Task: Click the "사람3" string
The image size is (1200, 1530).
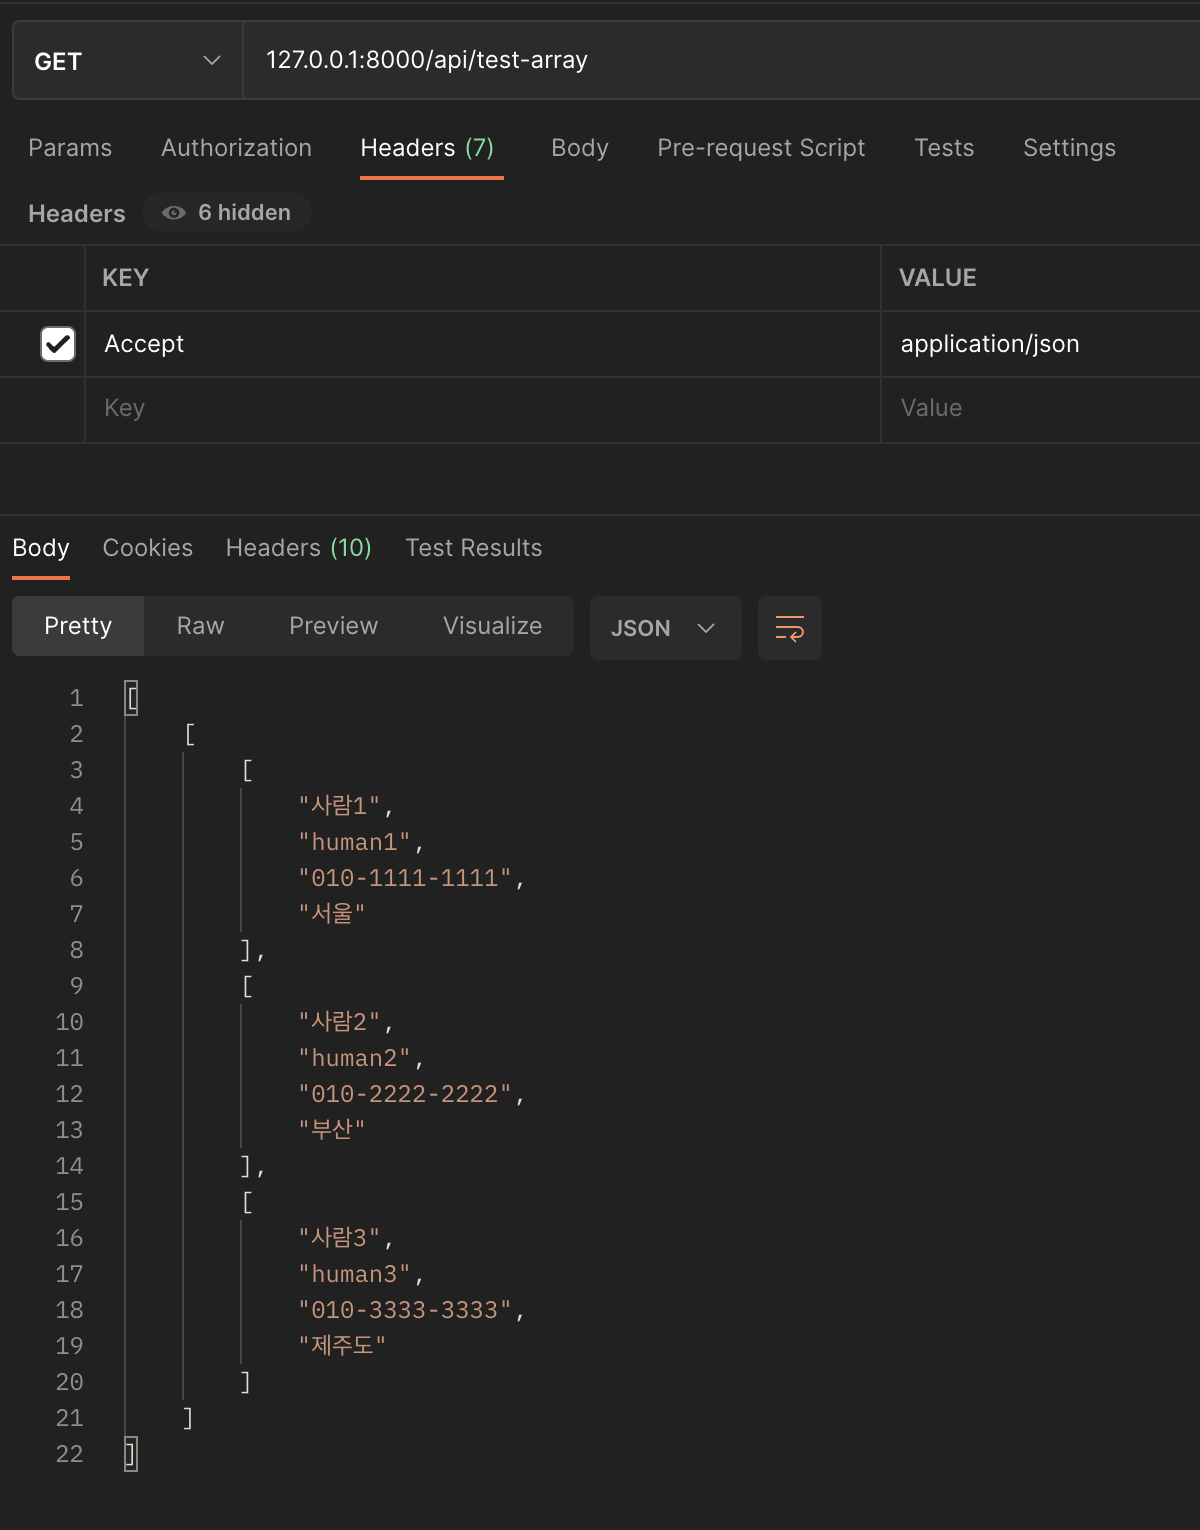Action: pyautogui.click(x=339, y=1238)
